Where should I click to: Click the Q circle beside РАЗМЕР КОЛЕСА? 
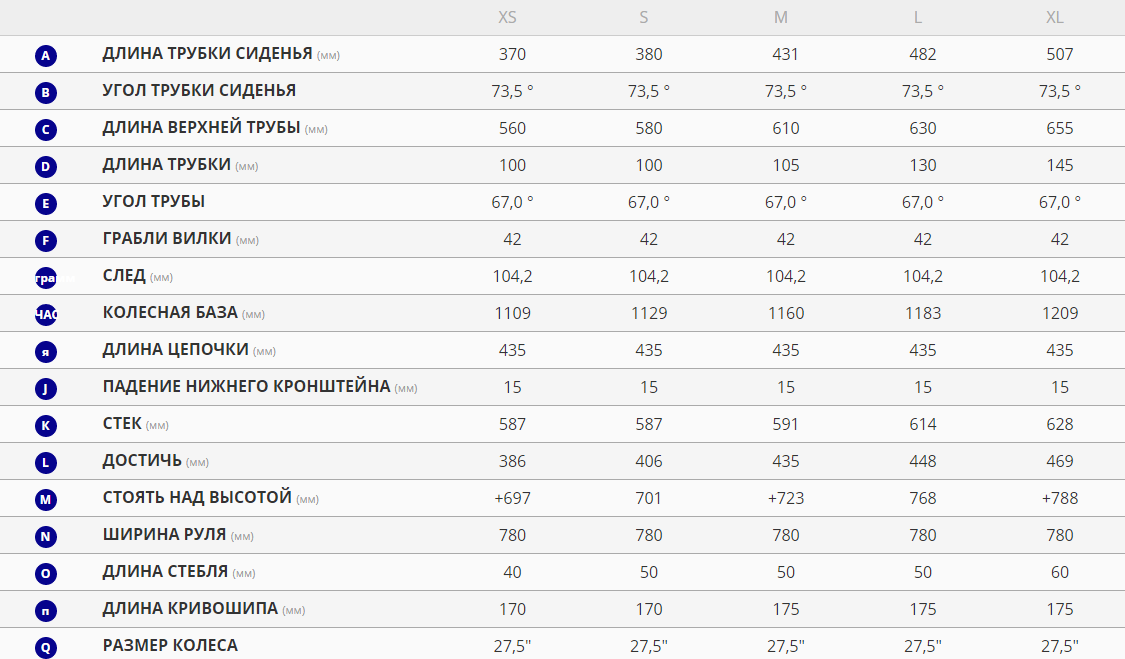pos(46,647)
